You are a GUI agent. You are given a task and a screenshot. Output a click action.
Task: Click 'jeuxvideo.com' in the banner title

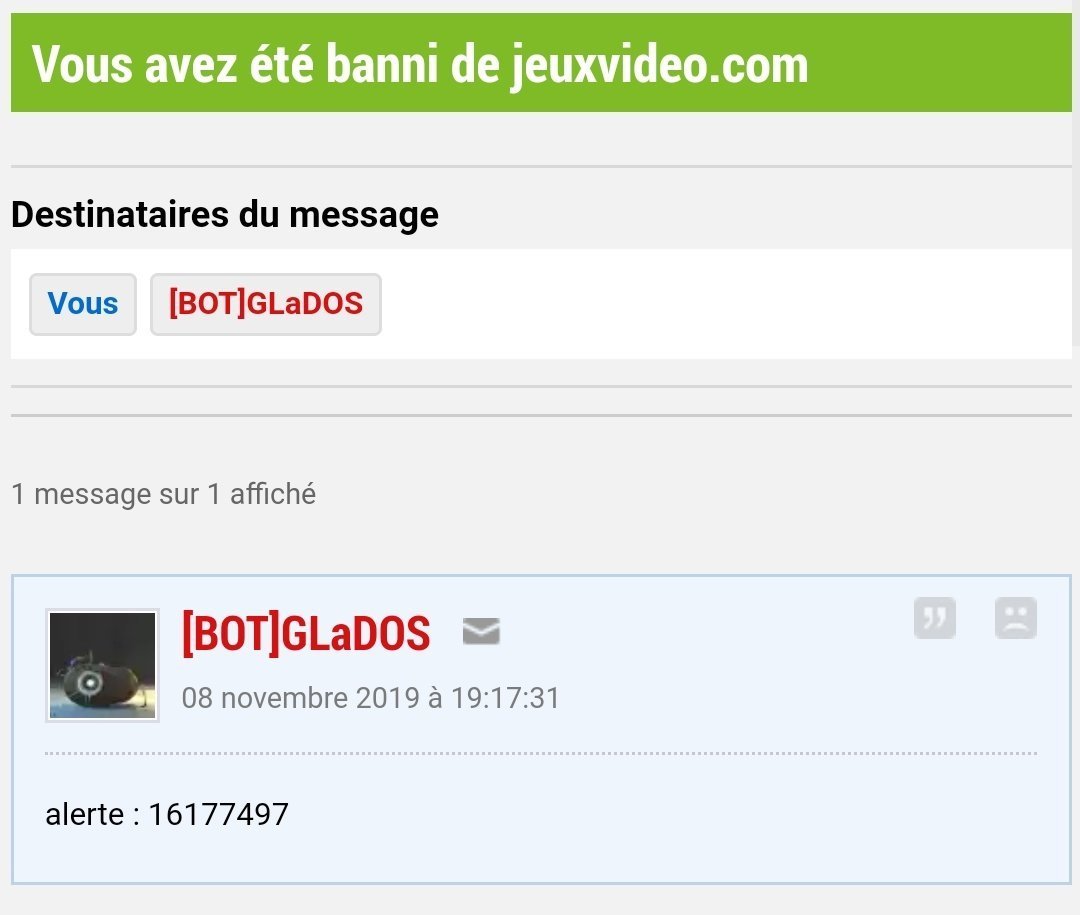coord(660,64)
